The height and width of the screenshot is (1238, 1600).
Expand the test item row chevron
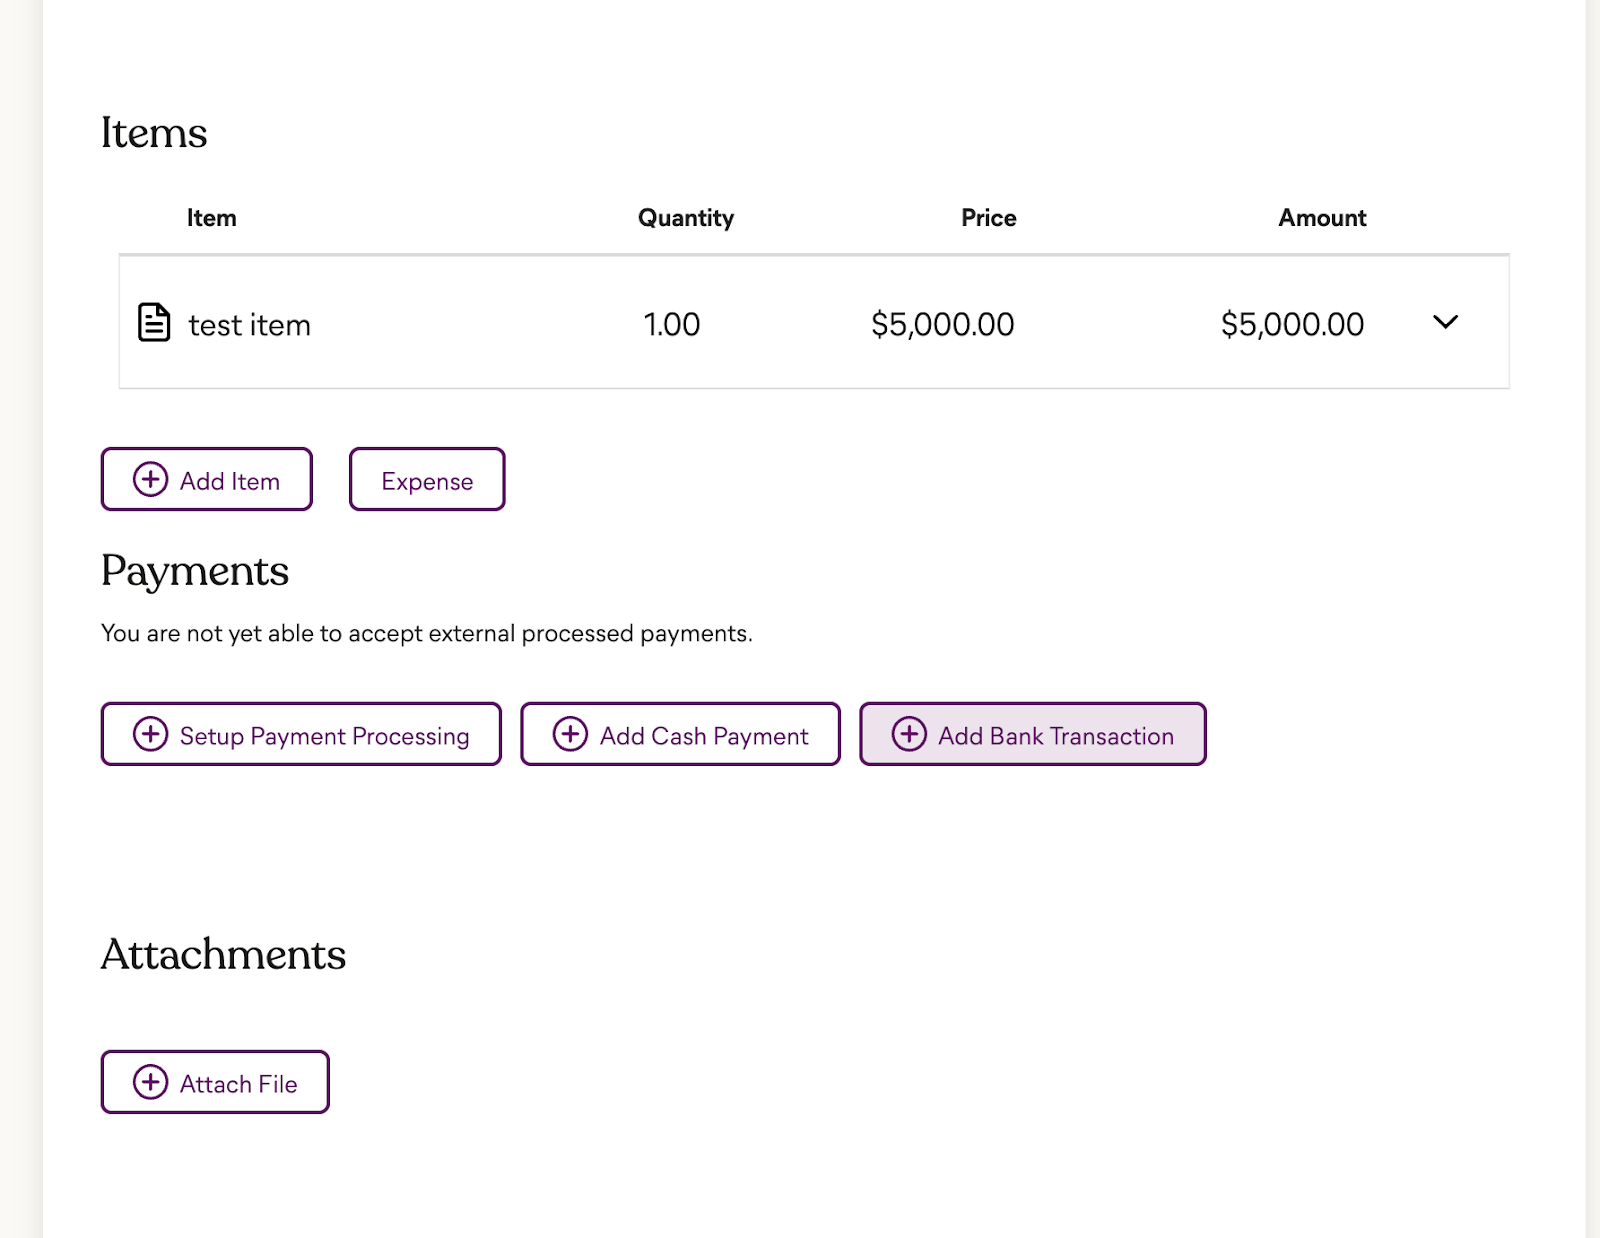(1445, 322)
